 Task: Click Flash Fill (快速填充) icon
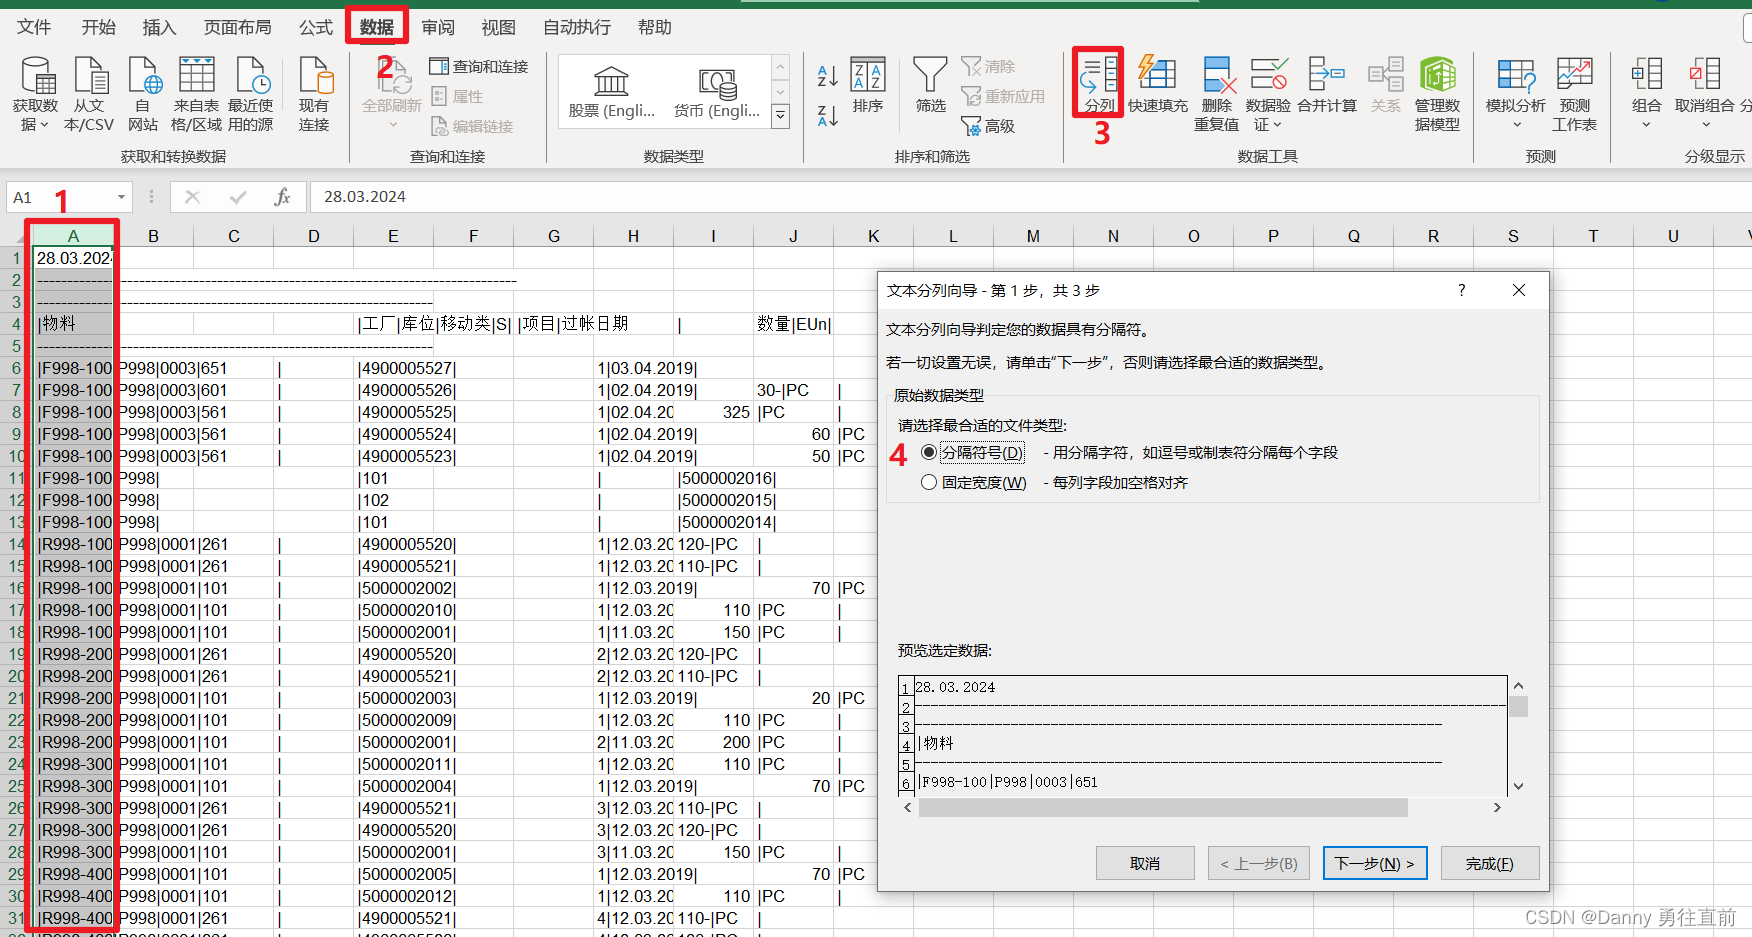click(1157, 74)
